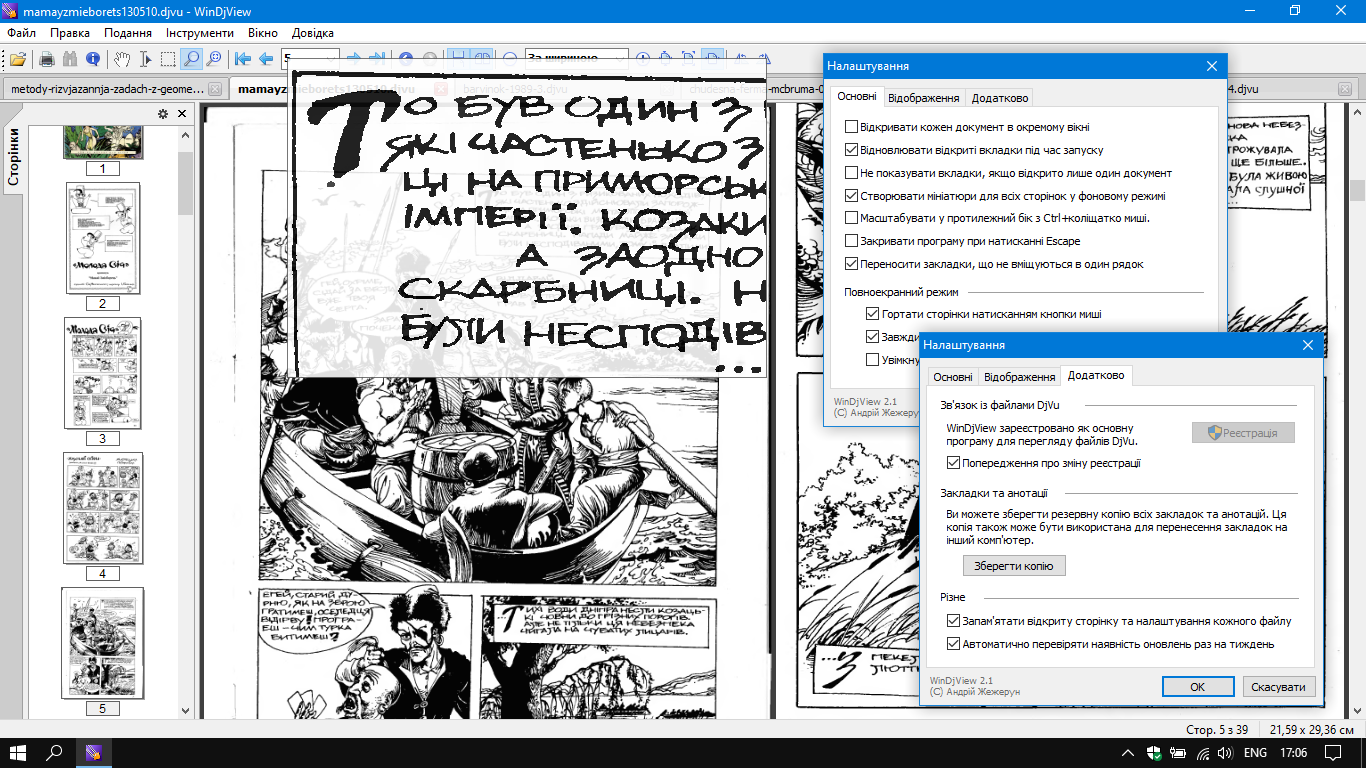Click the ENG language indicator
This screenshot has width=1366, height=768.
point(1255,752)
